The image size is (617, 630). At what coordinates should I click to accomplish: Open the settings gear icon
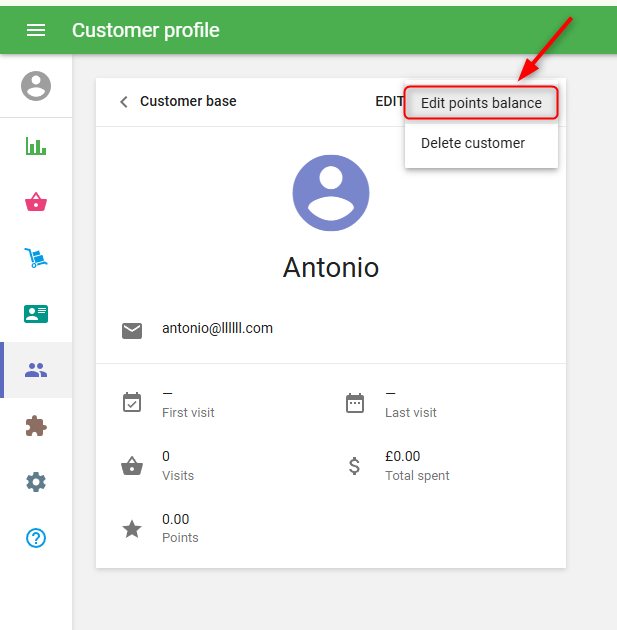coord(36,482)
